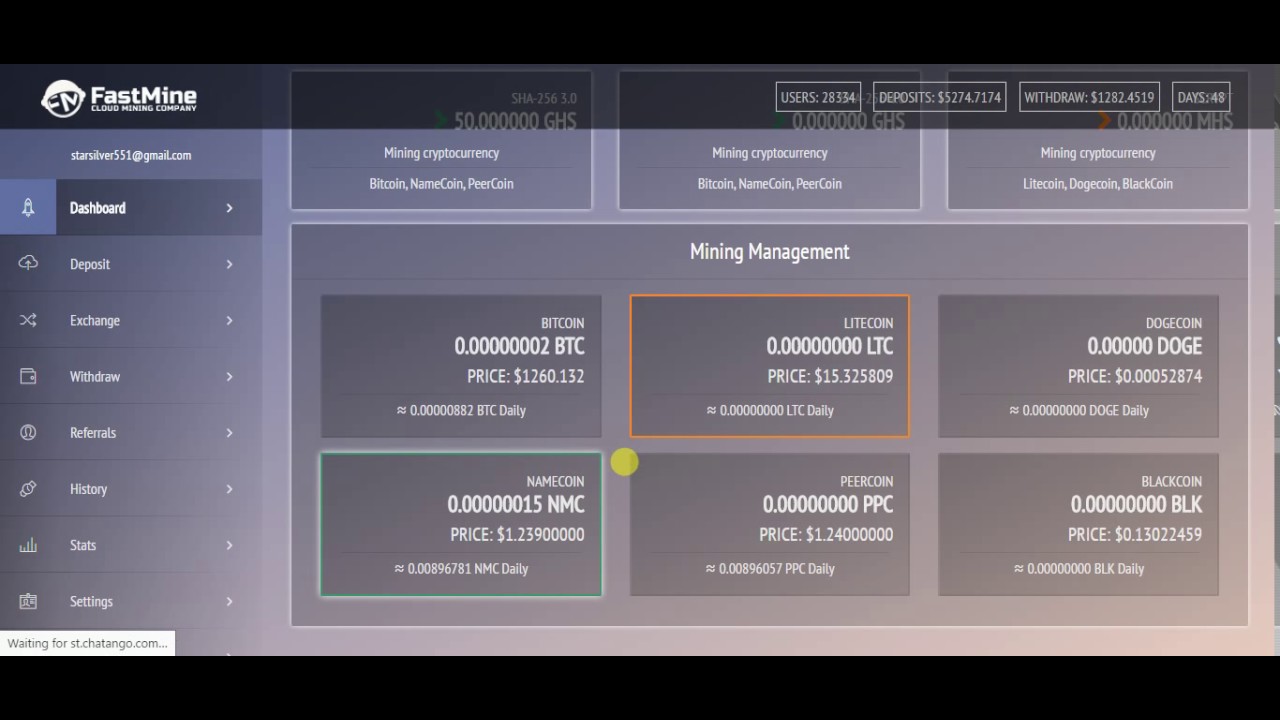Image resolution: width=1280 pixels, height=720 pixels.
Task: Click the starsilver551@gmail.com account email
Action: pyautogui.click(x=131, y=155)
